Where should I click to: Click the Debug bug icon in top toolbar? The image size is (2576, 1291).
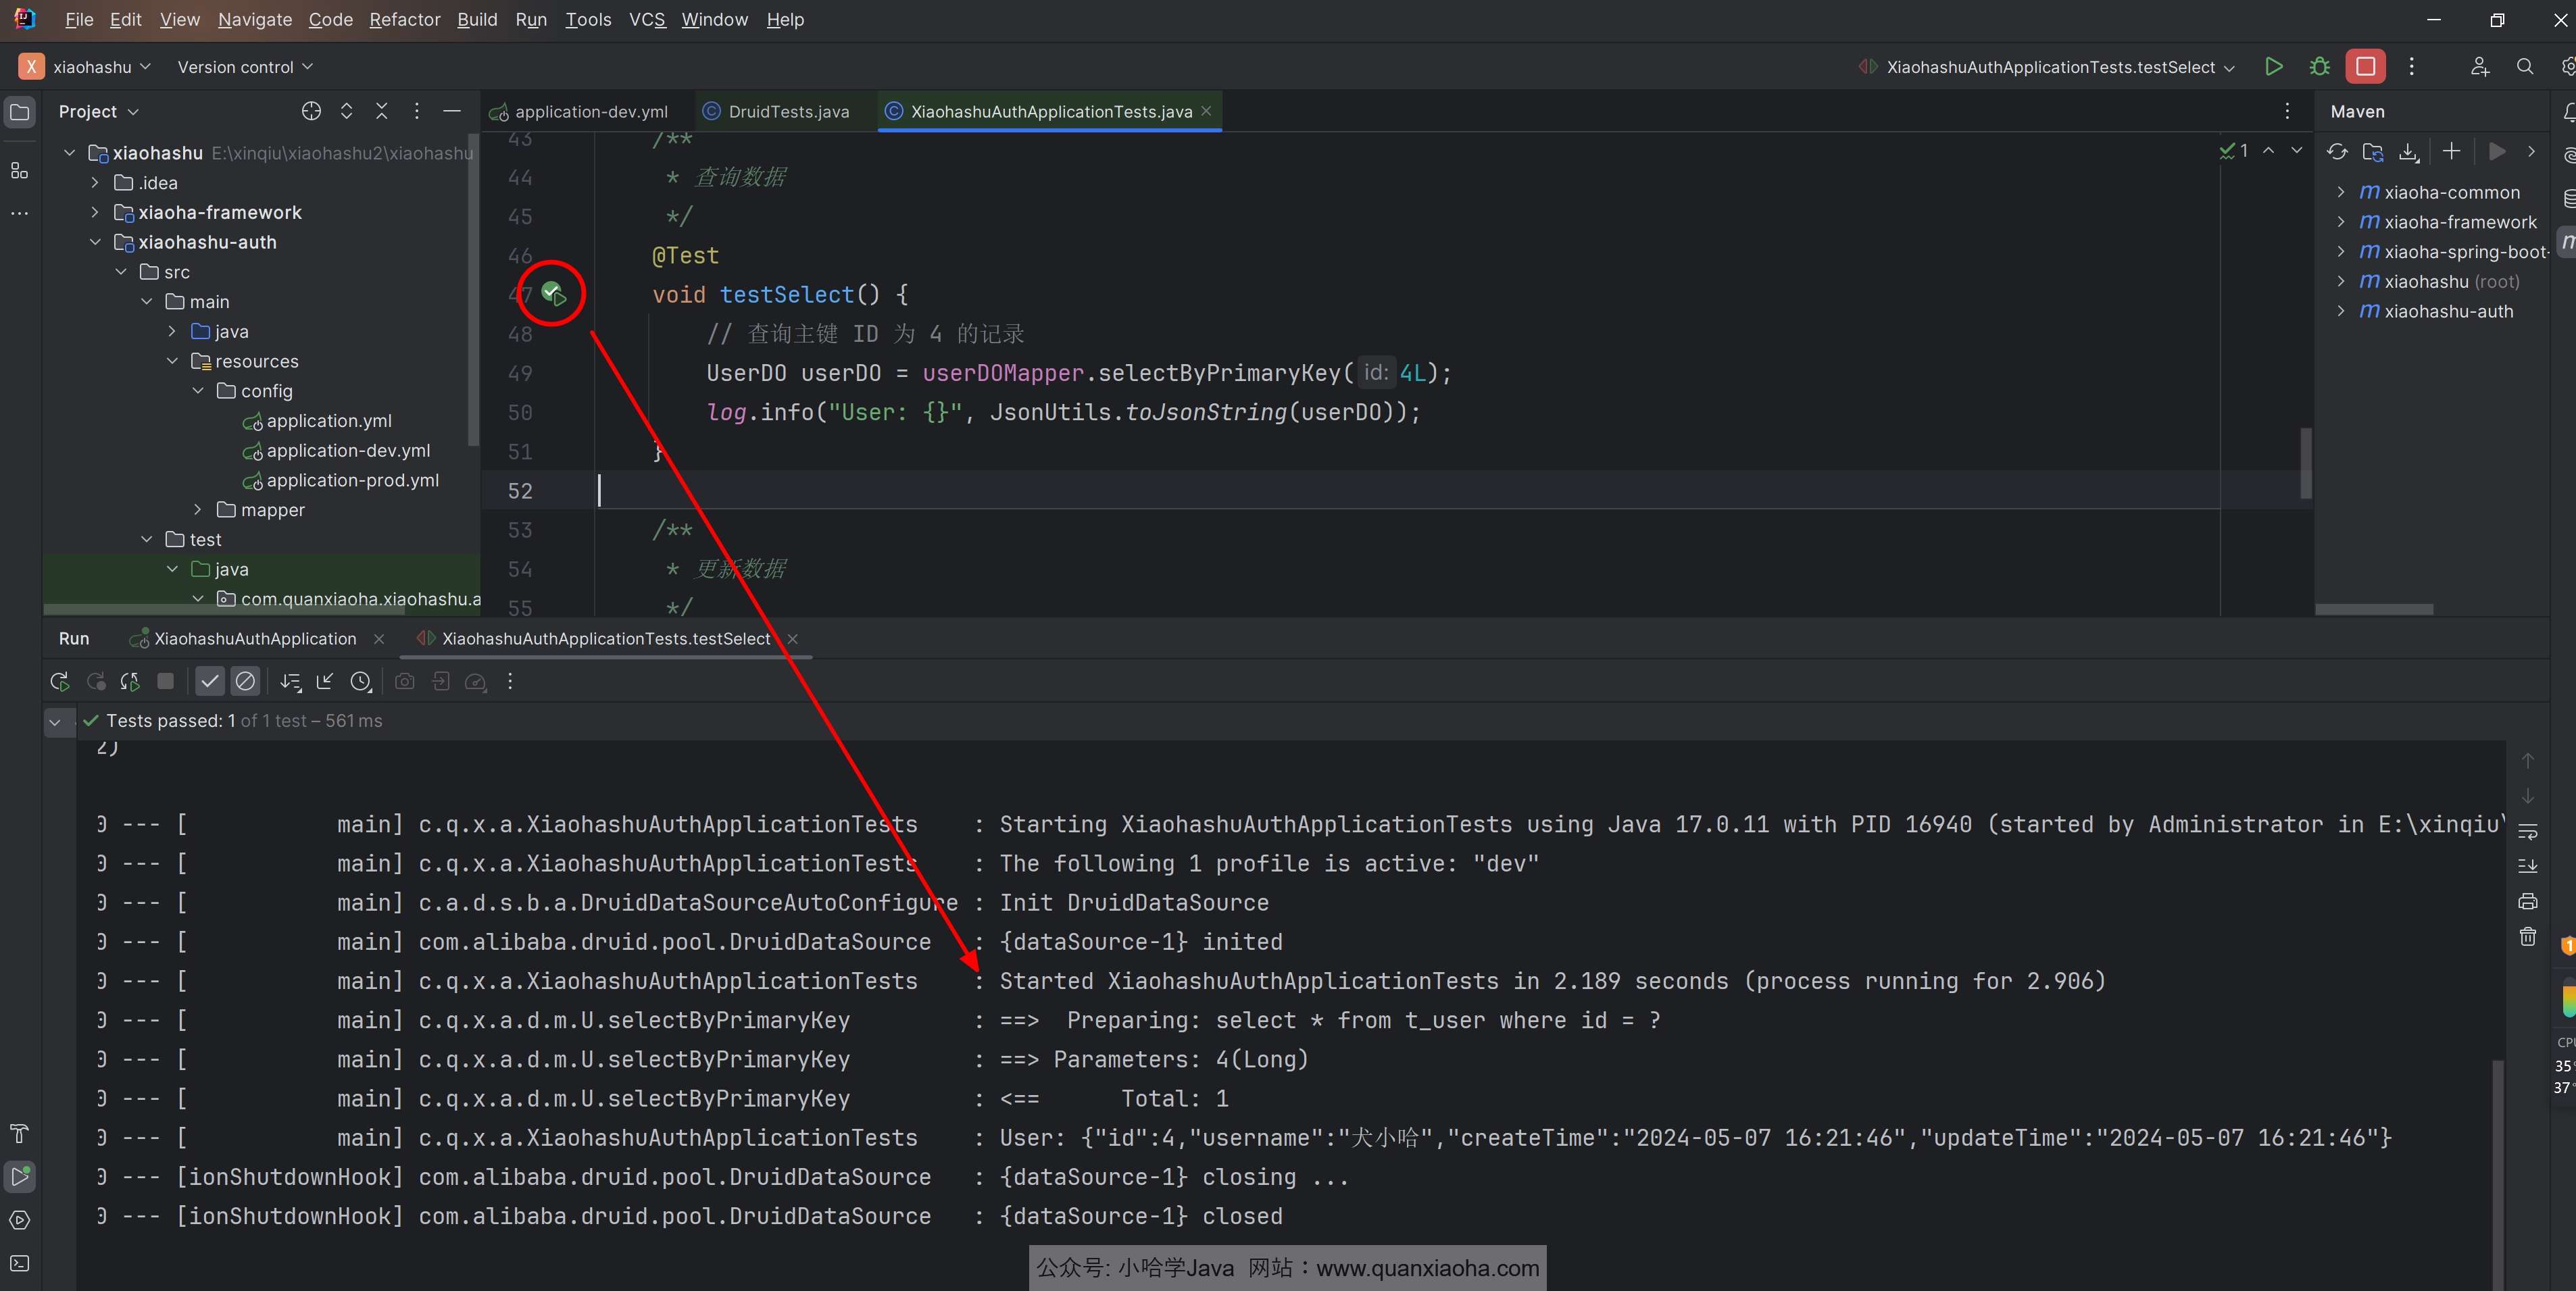(2319, 67)
